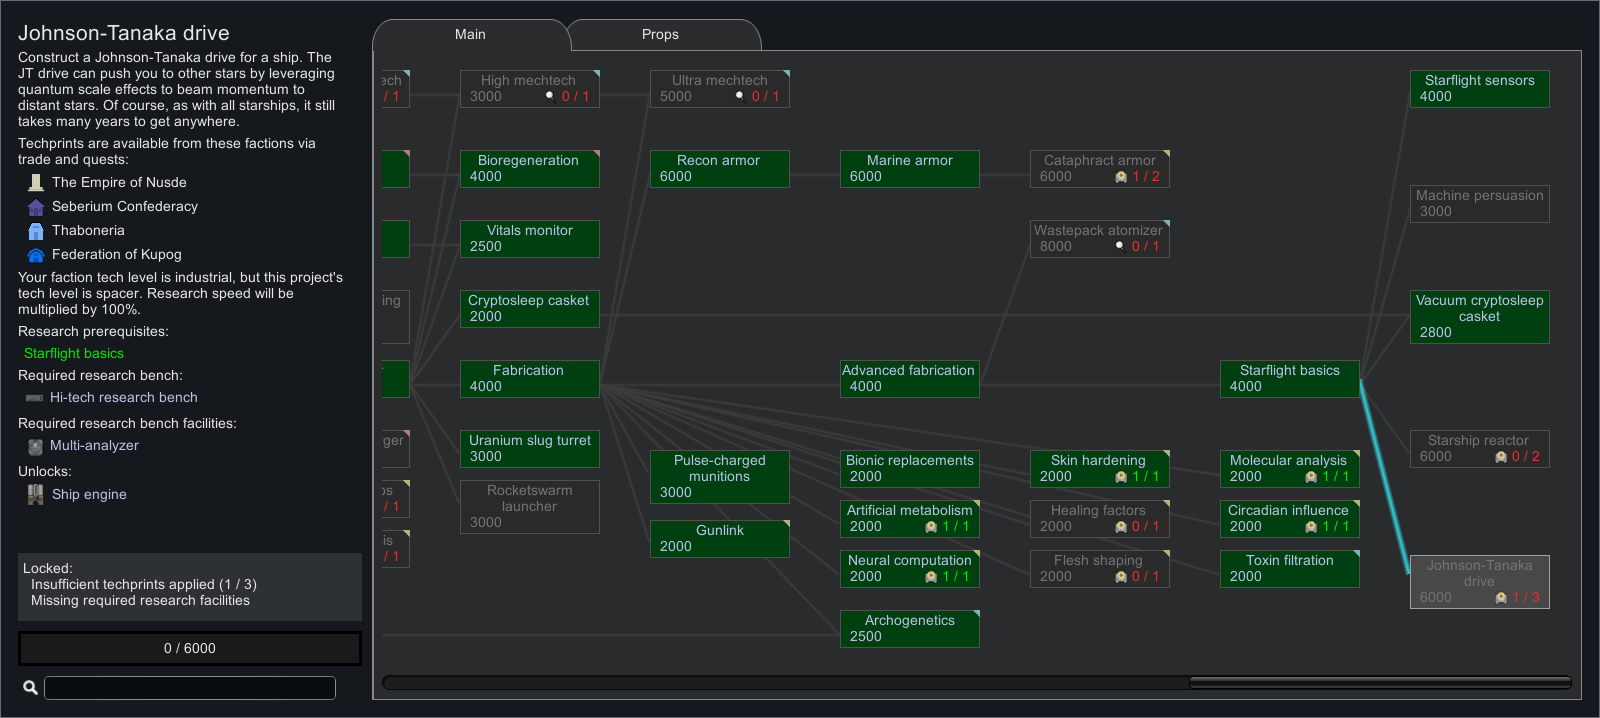Click techprint icon on Flesh shaping
1600x718 pixels.
1121,577
